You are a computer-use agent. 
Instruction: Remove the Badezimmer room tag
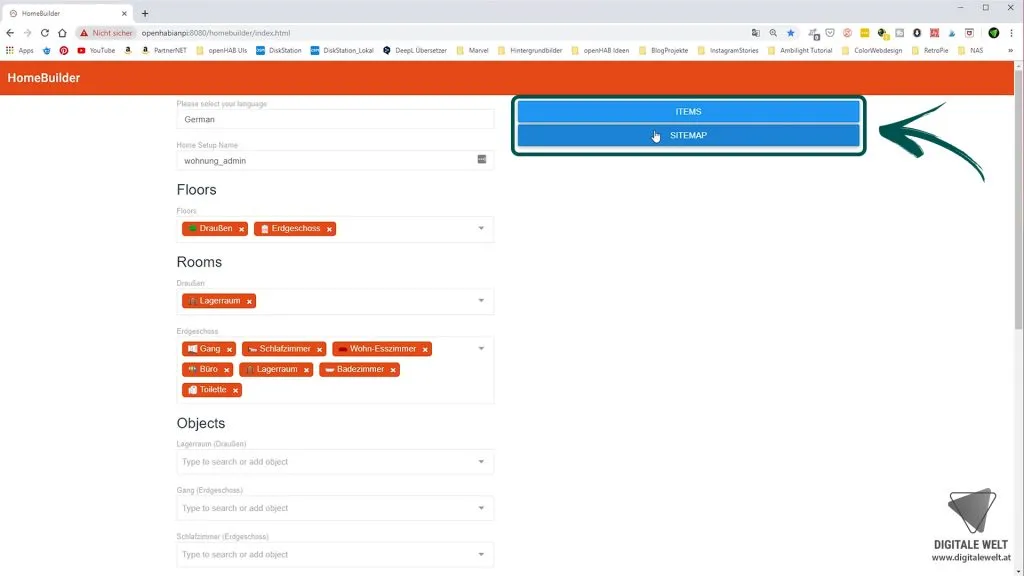click(x=393, y=370)
